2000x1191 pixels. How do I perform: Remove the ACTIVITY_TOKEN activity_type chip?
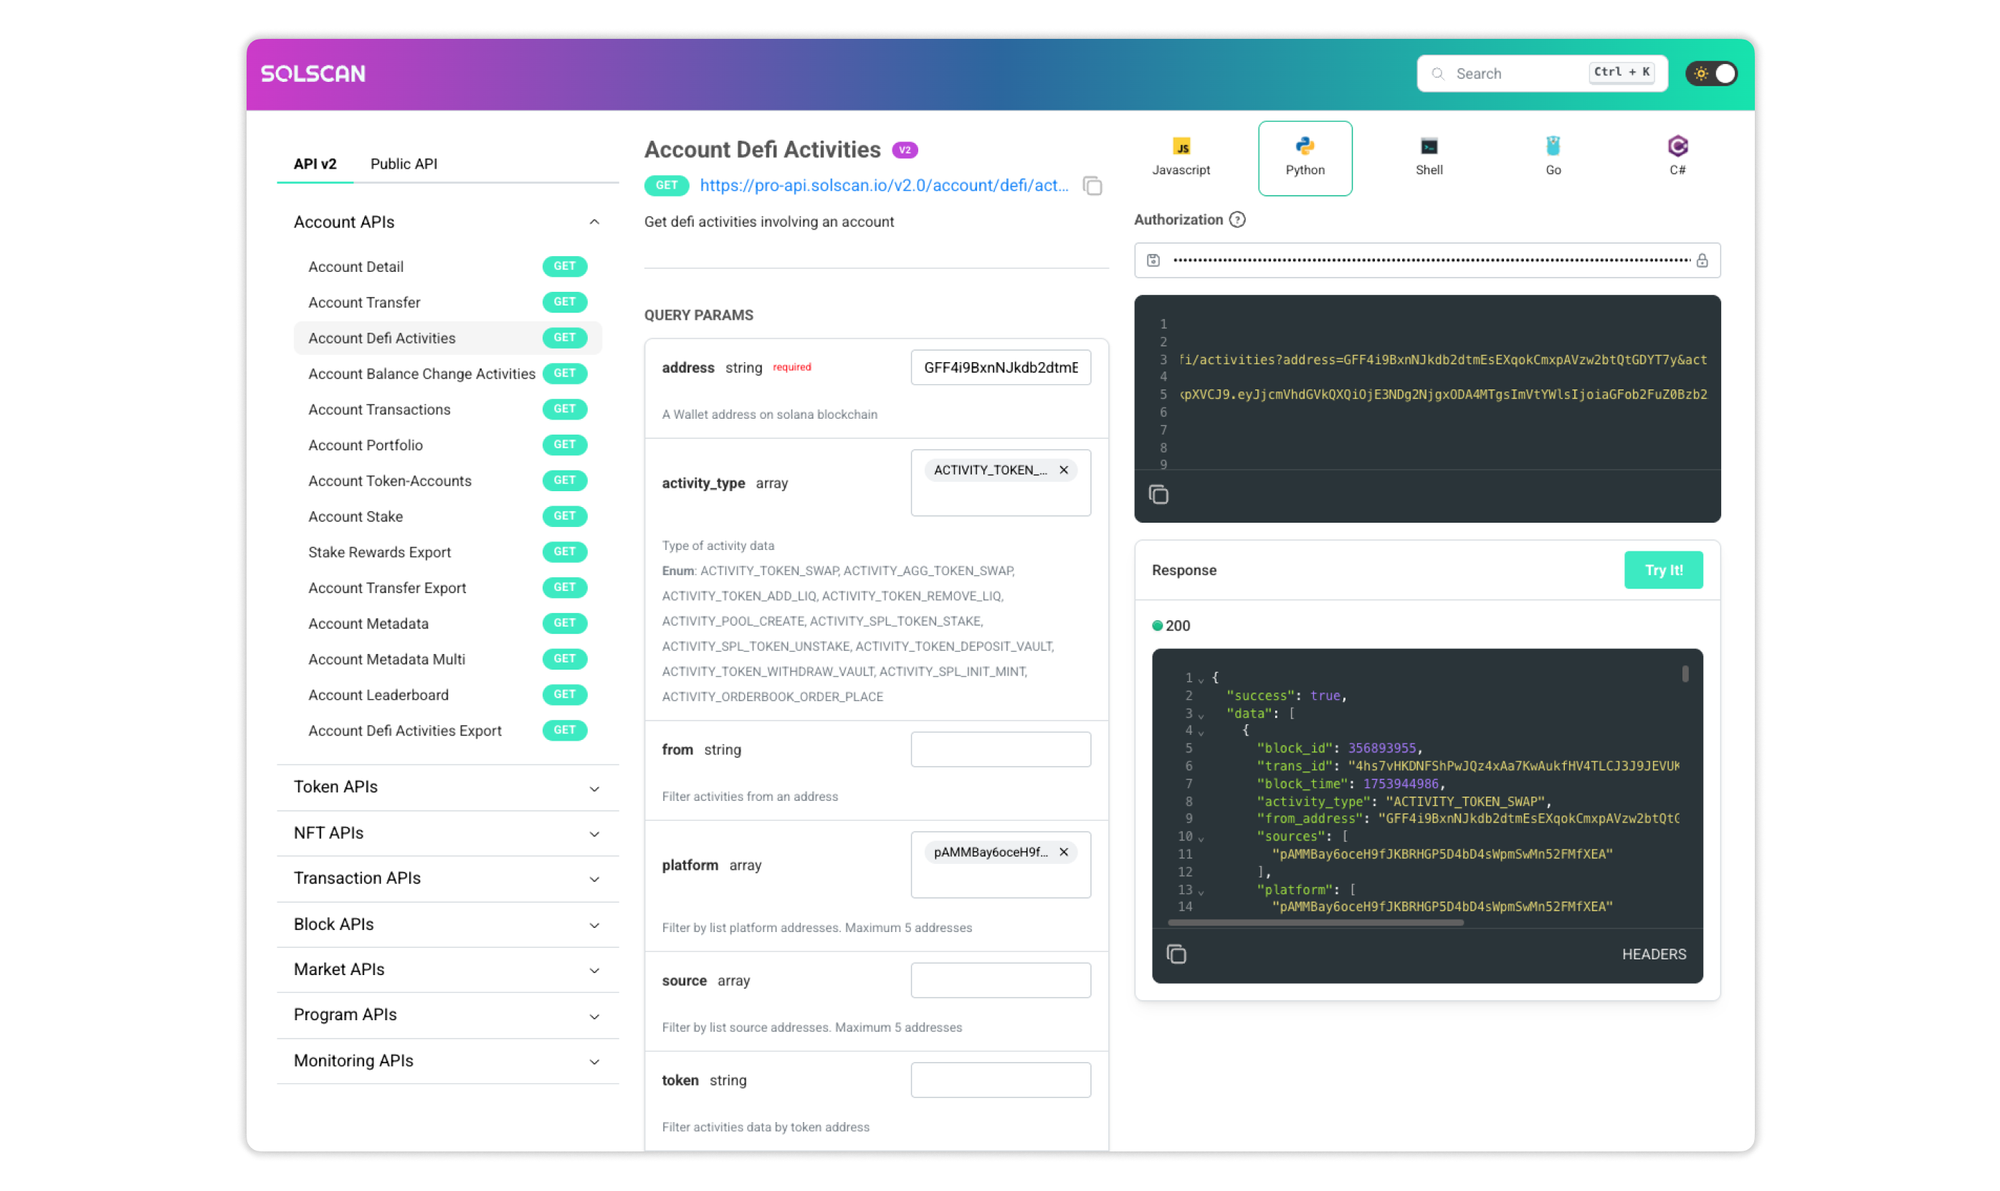[x=1064, y=469]
